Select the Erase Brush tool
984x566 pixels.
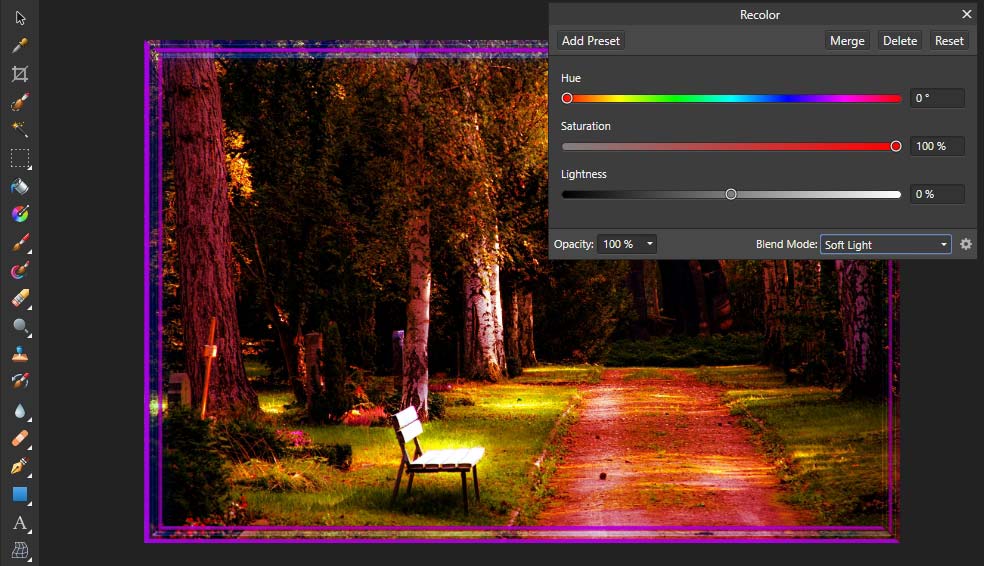(20, 298)
